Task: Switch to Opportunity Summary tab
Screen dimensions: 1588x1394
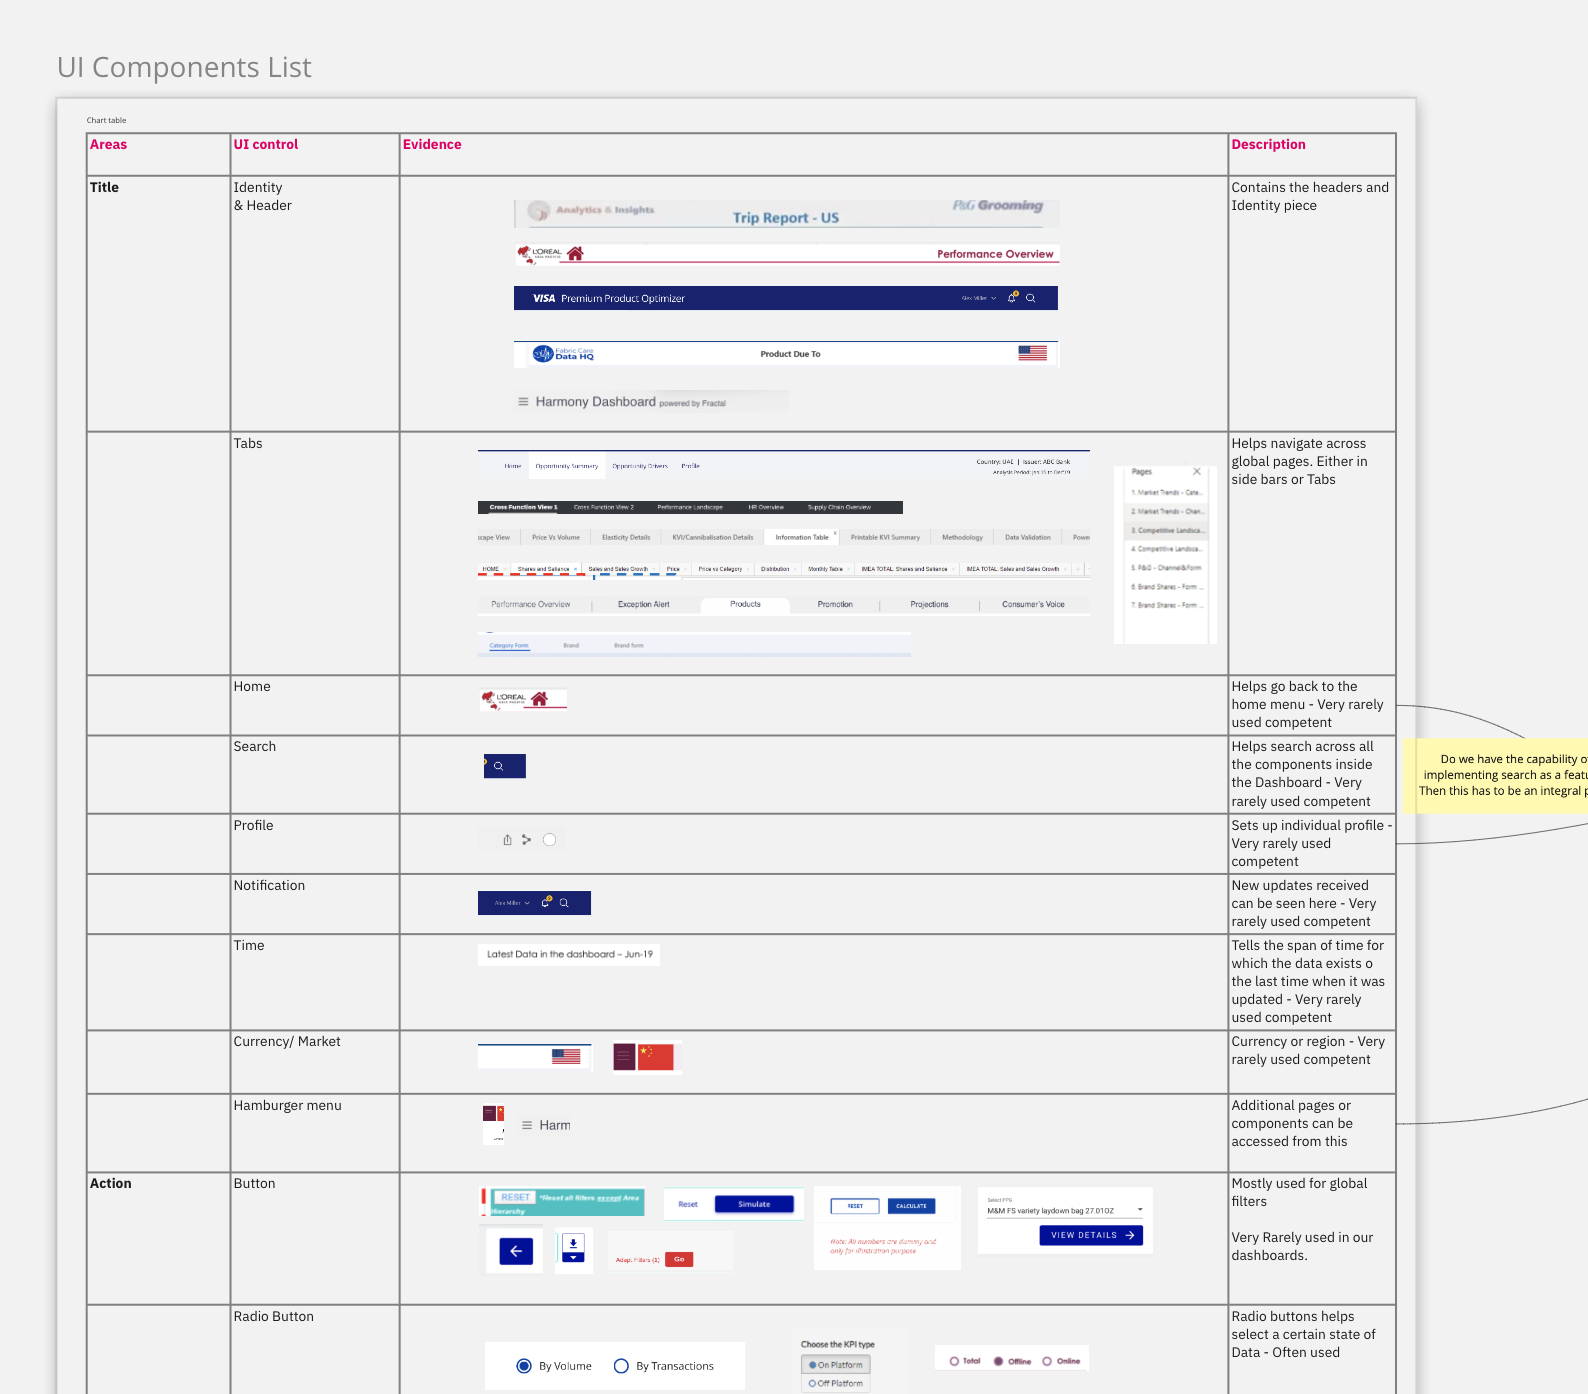Action: tap(567, 466)
